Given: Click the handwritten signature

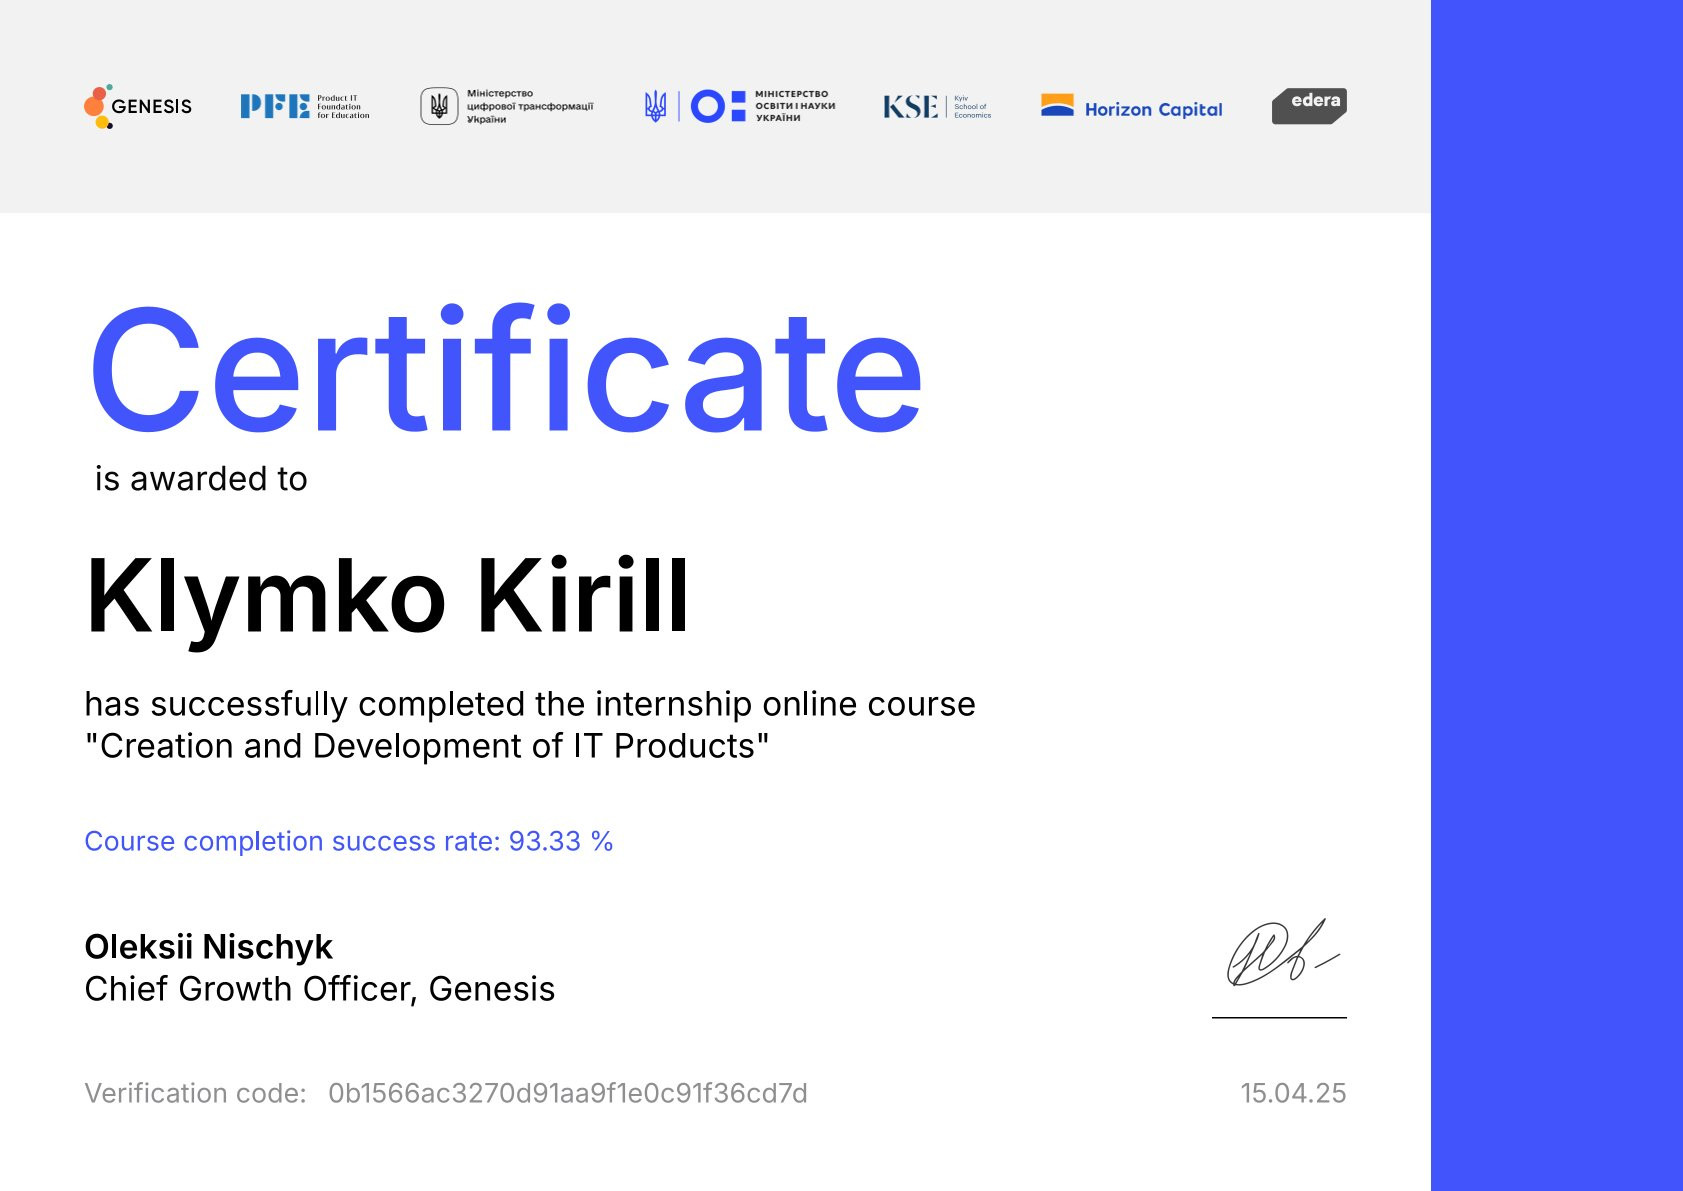Looking at the screenshot, I should click(1280, 954).
